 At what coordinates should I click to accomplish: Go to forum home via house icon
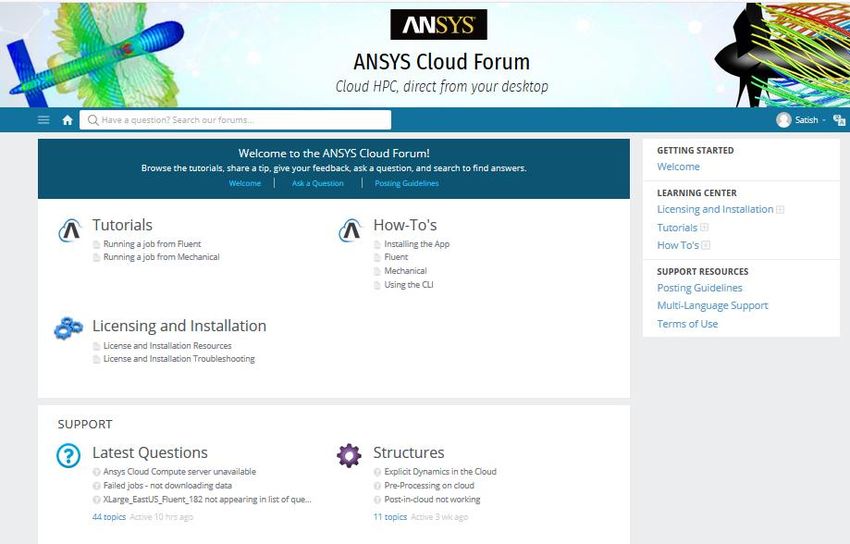tap(67, 120)
